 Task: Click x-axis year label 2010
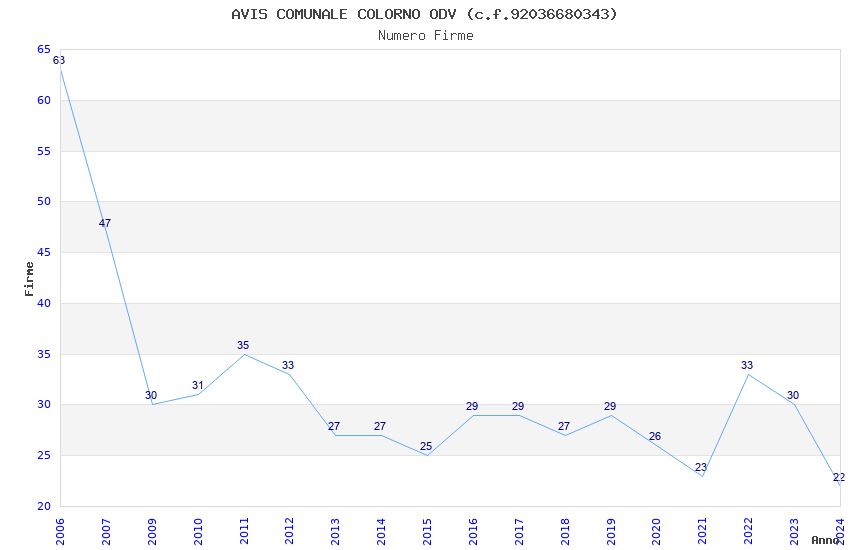point(198,531)
